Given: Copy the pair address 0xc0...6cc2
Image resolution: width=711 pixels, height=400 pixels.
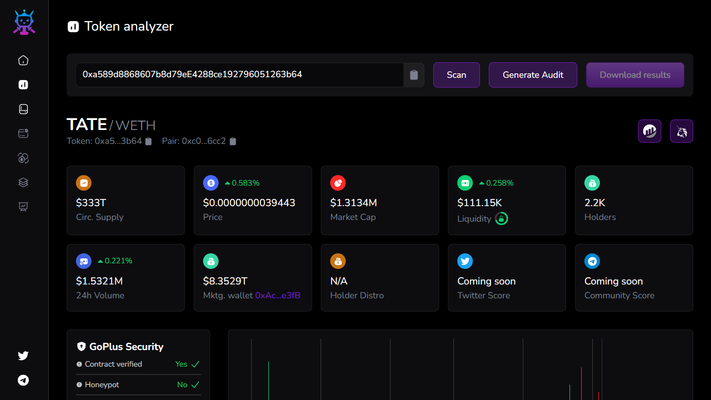Looking at the screenshot, I should (x=233, y=141).
